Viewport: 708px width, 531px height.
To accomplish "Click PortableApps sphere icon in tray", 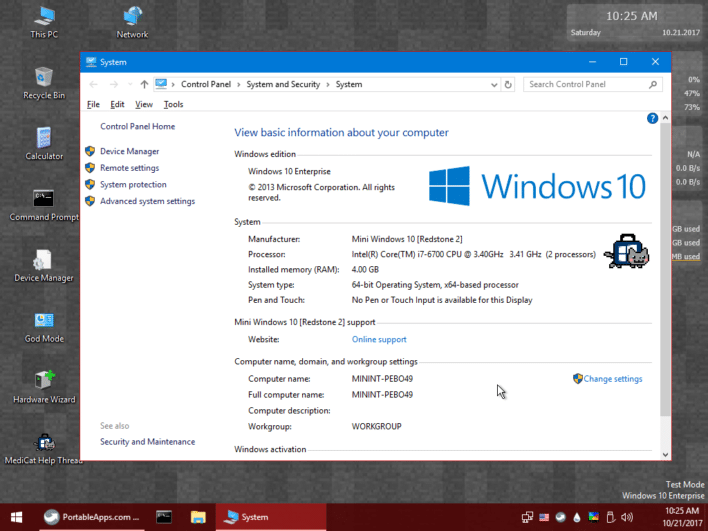I will point(560,517).
